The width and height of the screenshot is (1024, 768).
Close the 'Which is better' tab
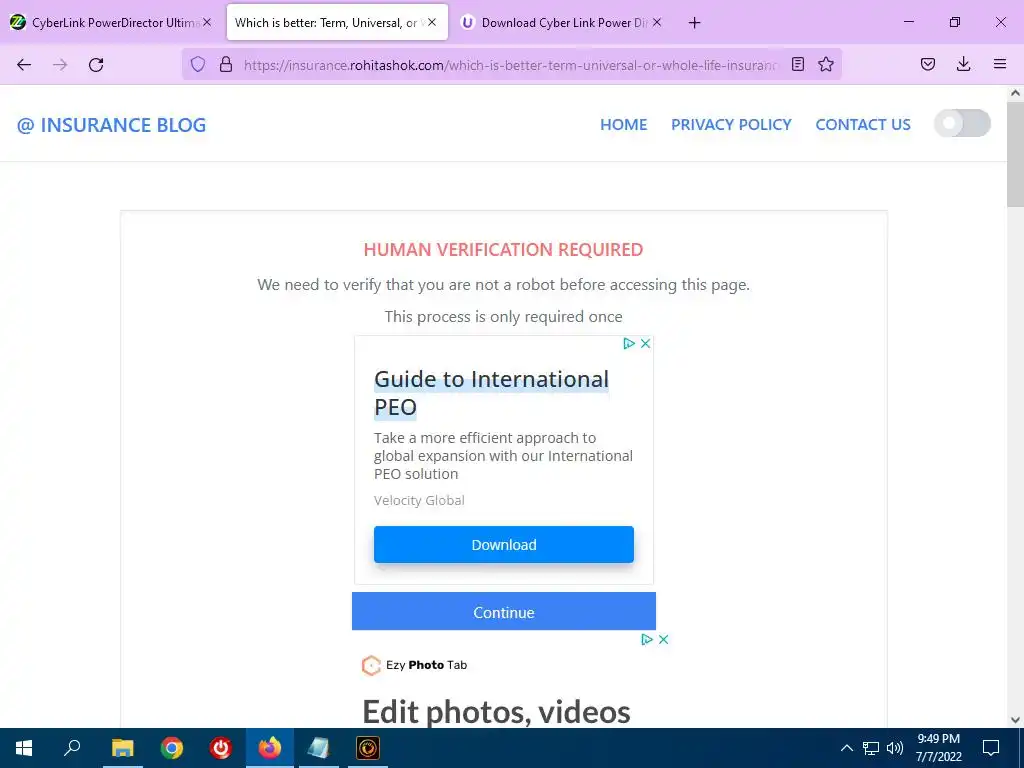(x=432, y=22)
